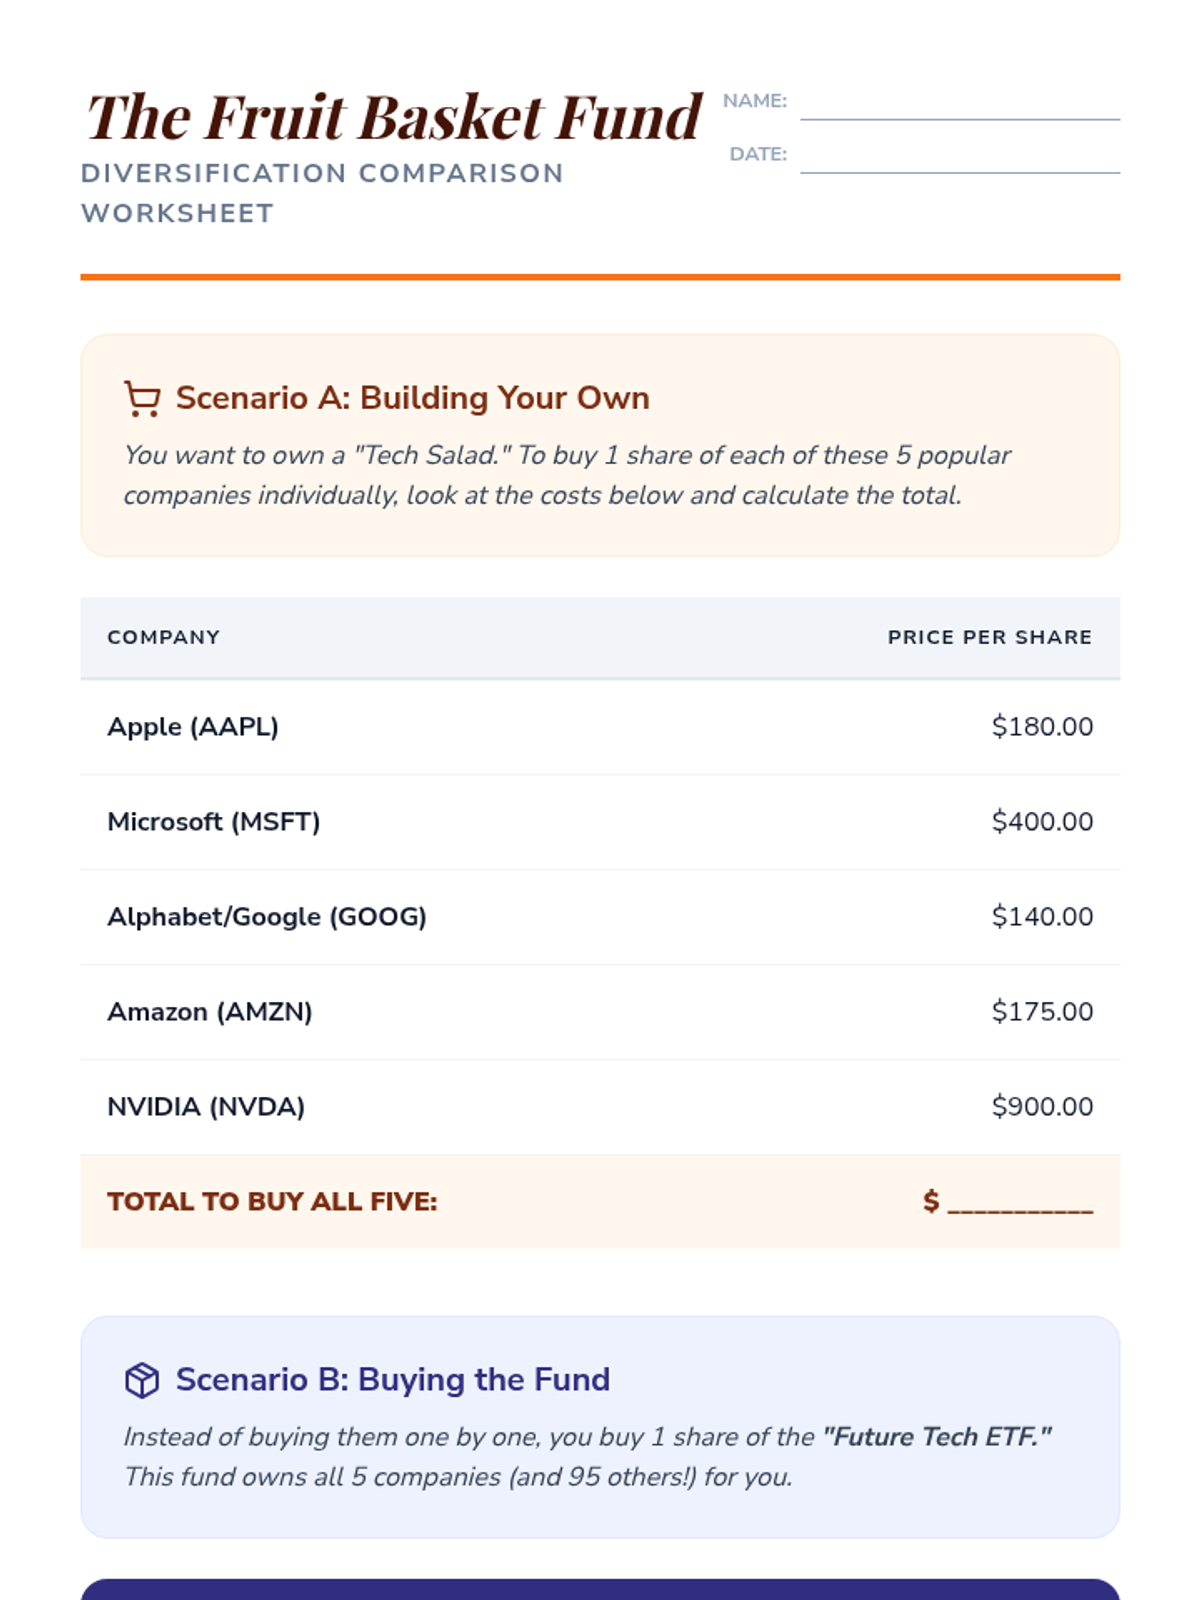Click the Alphabet/Google (GOOG) row label

(267, 917)
